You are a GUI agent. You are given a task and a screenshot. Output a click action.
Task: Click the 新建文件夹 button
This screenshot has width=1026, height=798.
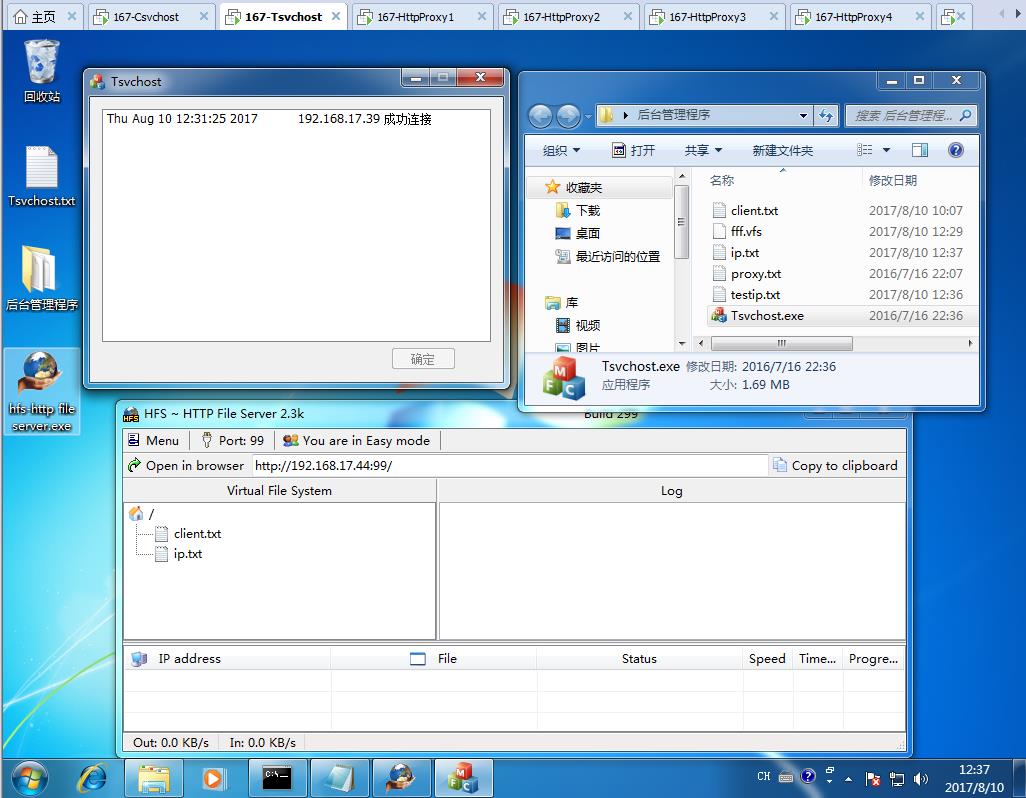click(782, 150)
